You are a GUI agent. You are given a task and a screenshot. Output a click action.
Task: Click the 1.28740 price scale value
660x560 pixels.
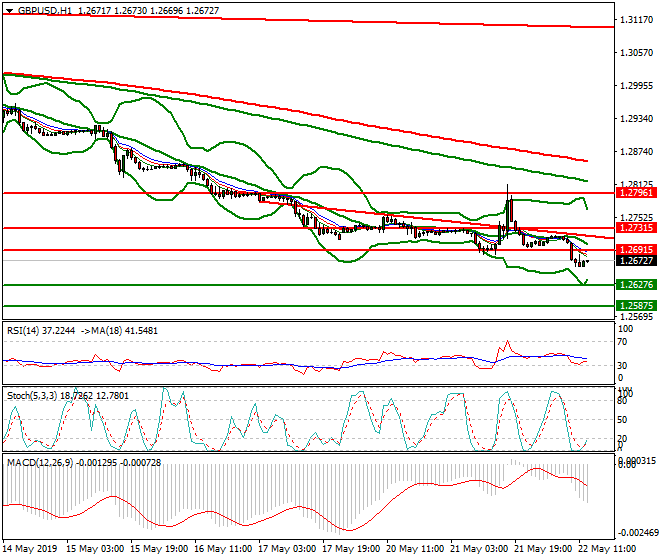[x=636, y=152]
